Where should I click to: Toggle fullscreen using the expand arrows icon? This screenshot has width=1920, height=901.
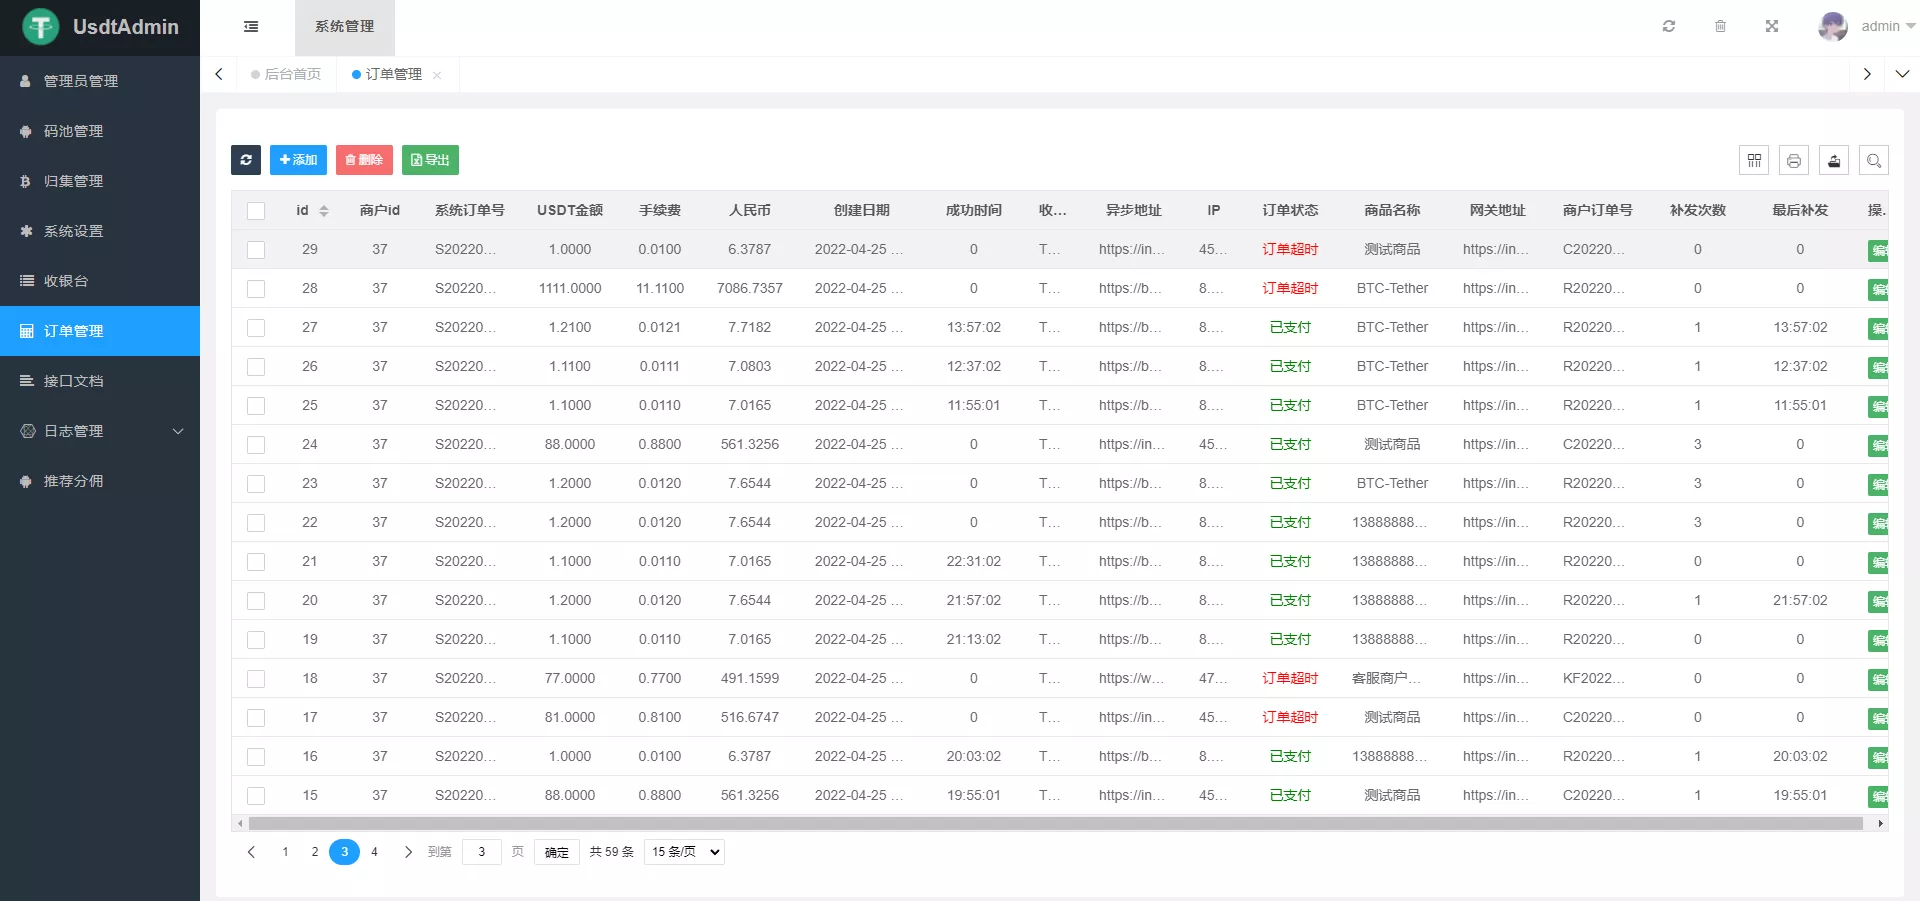coord(1772,26)
